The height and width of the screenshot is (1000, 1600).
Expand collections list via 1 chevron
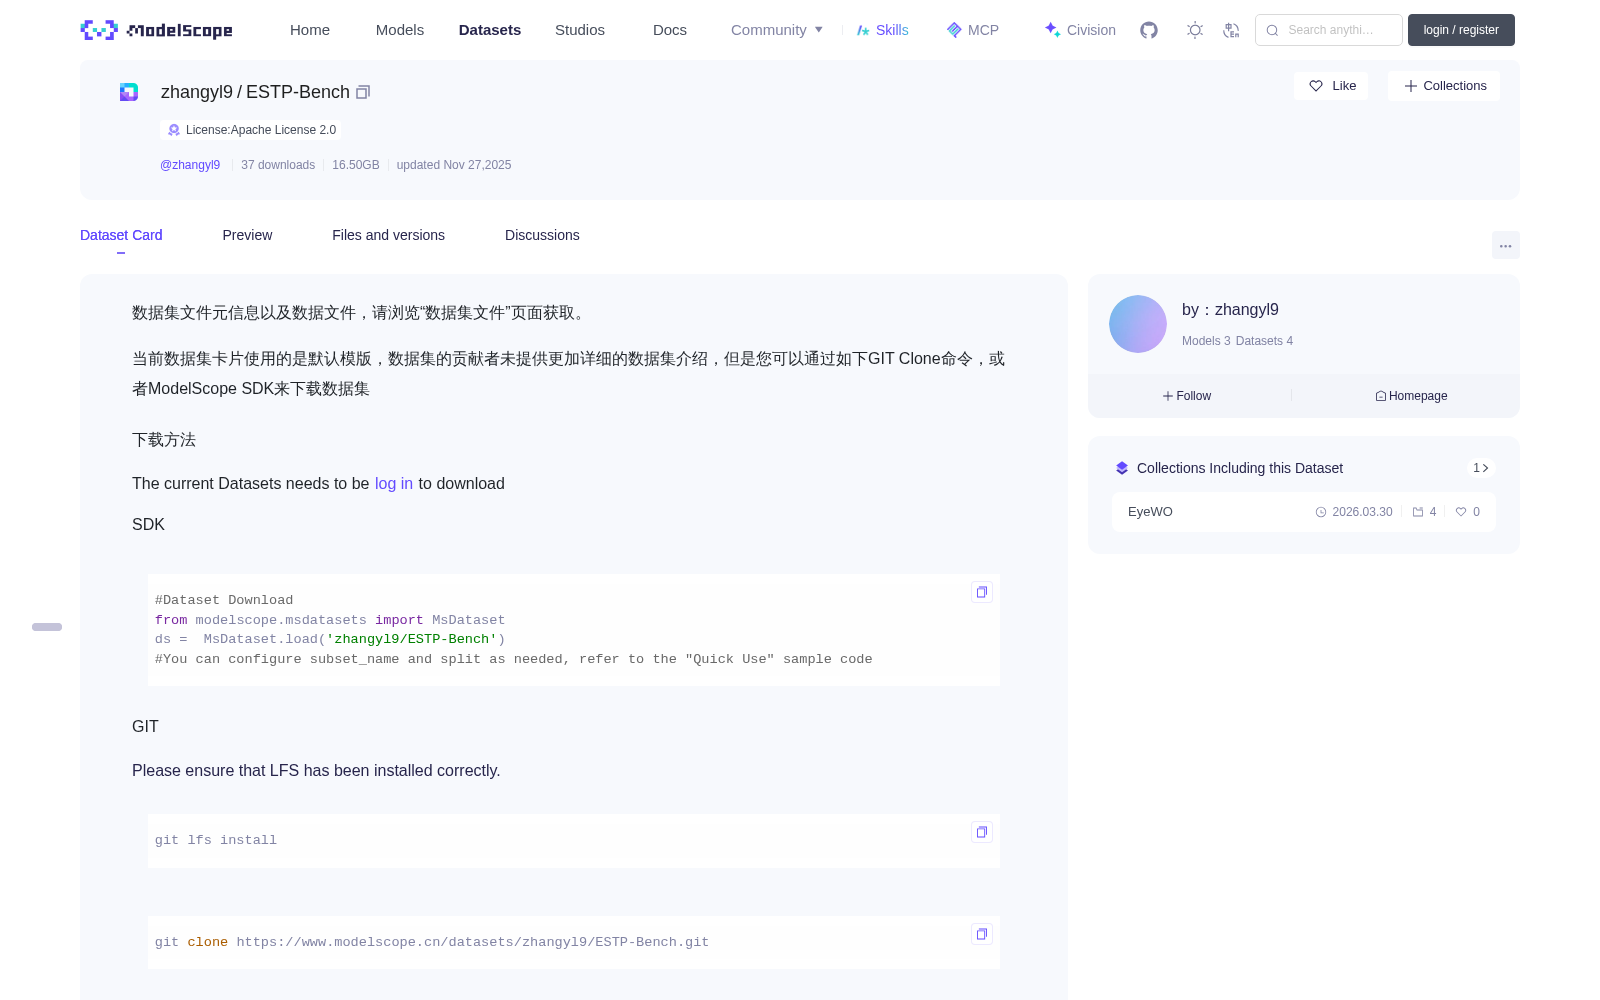pos(1481,468)
